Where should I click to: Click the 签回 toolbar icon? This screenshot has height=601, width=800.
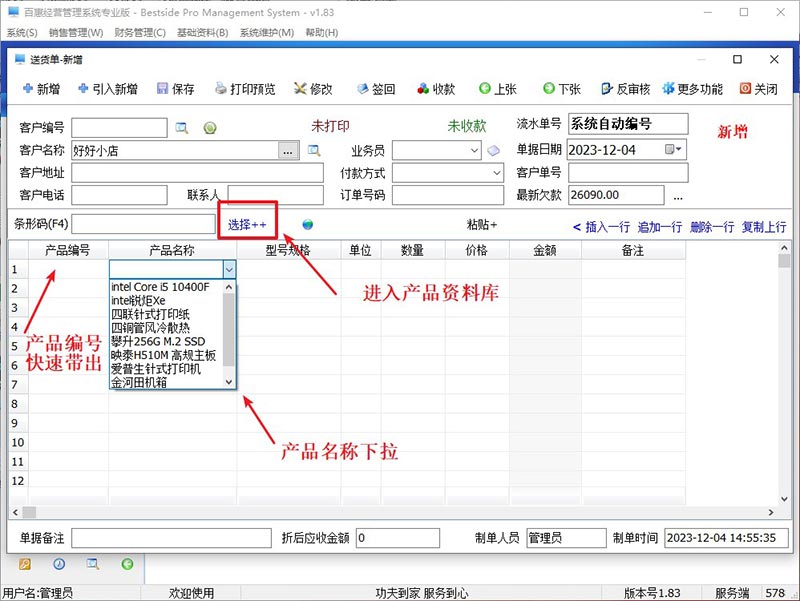click(x=376, y=89)
